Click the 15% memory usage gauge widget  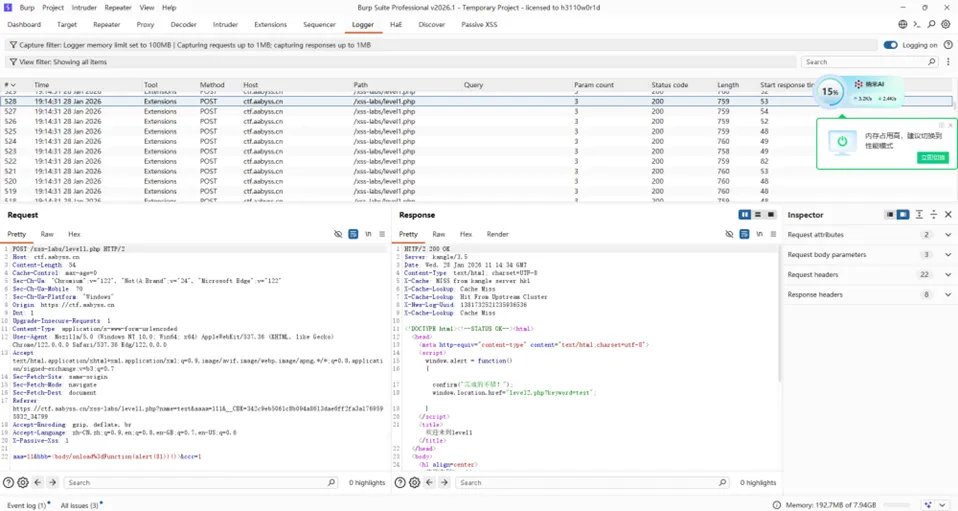pyautogui.click(x=830, y=92)
